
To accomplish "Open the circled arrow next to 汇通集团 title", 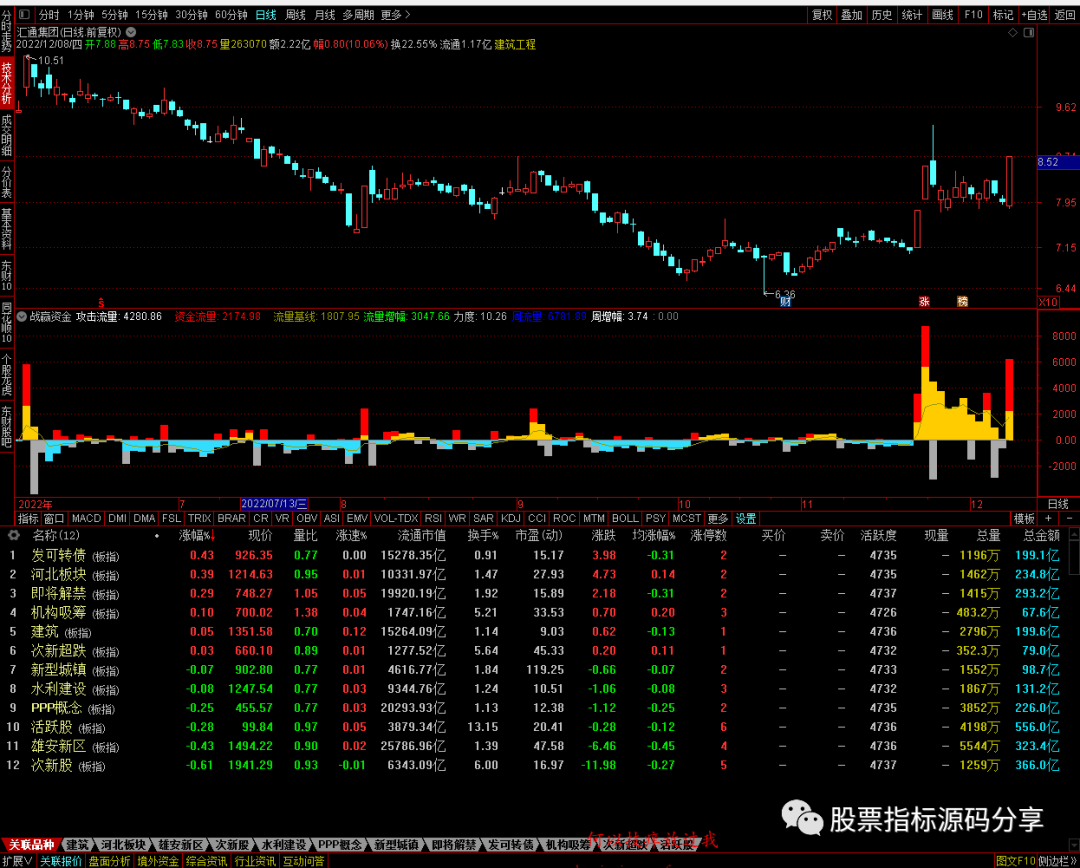I will click(x=130, y=32).
